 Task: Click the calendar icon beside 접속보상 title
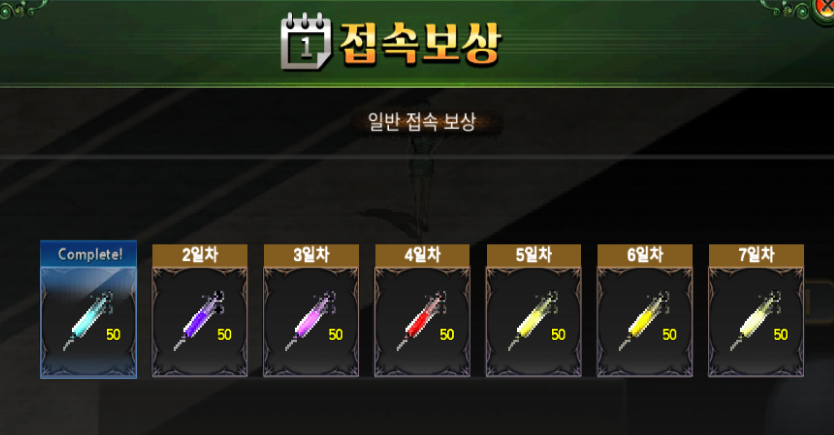(305, 42)
